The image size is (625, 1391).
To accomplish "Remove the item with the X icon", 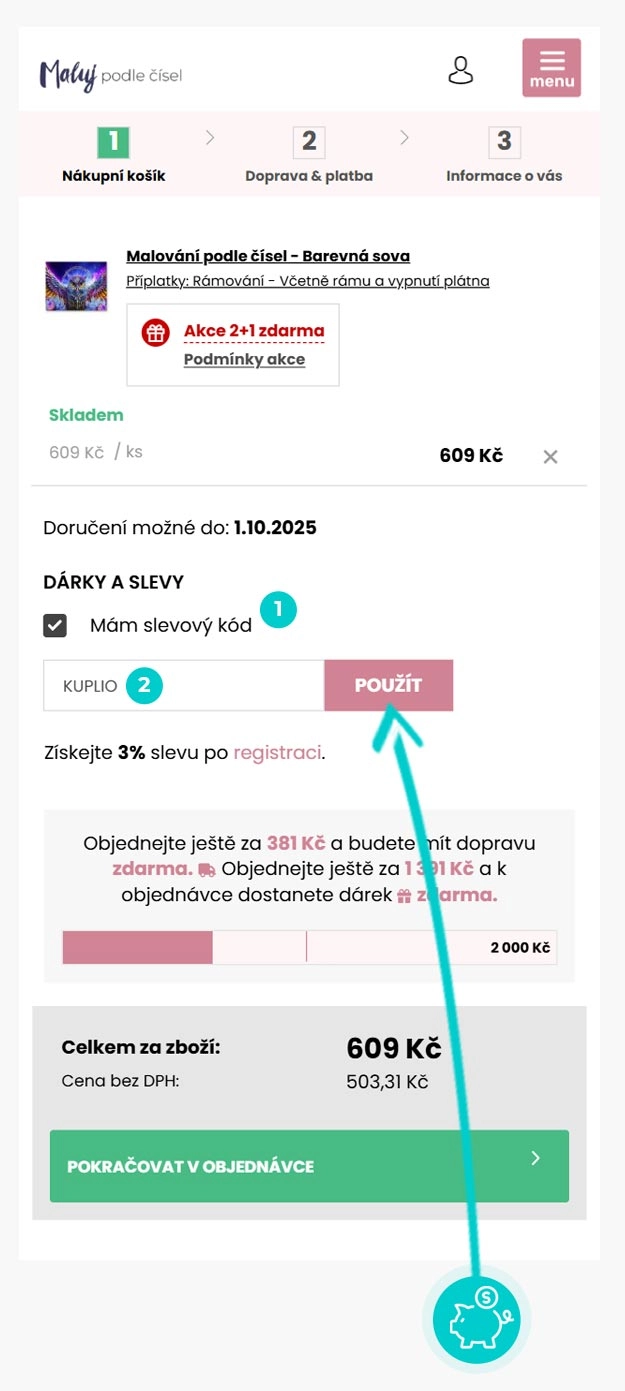I will pos(550,457).
